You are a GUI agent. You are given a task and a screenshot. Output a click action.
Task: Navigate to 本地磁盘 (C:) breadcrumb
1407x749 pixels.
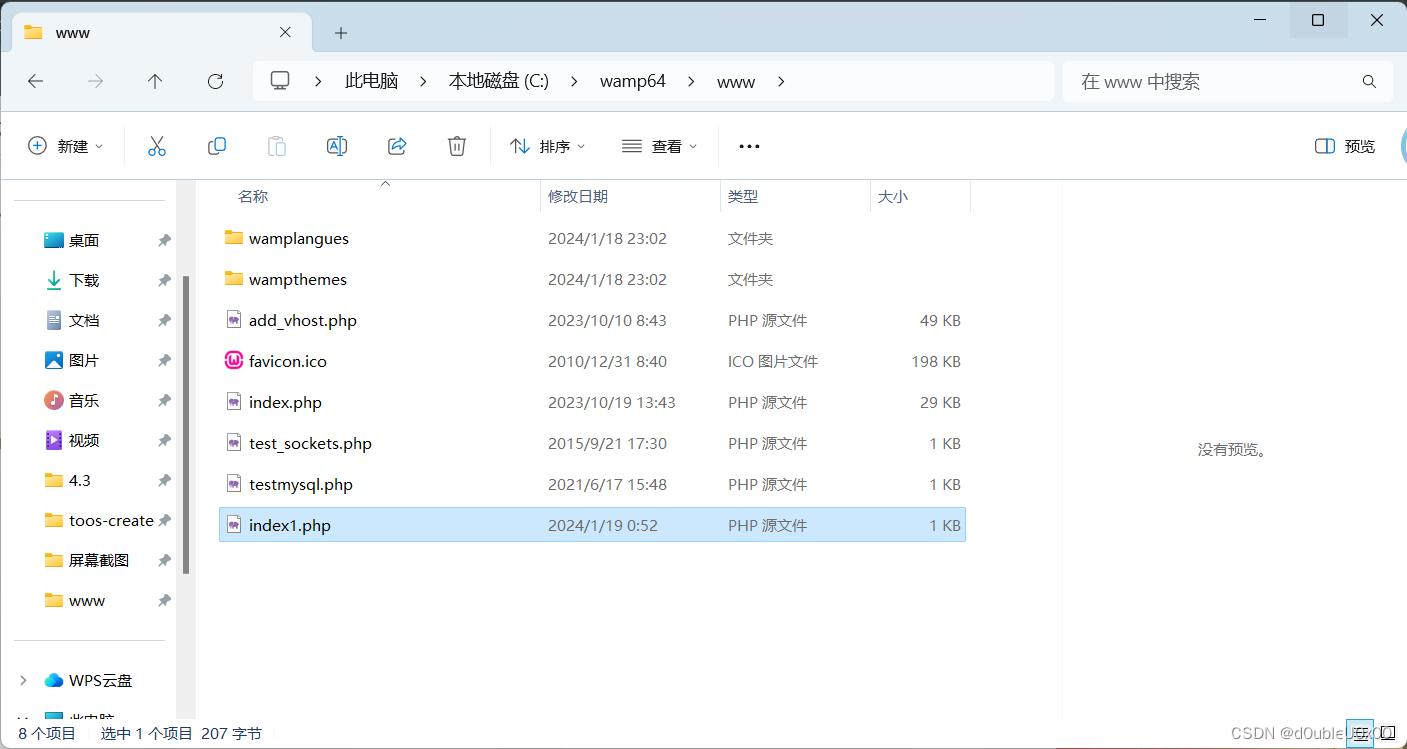(x=499, y=82)
